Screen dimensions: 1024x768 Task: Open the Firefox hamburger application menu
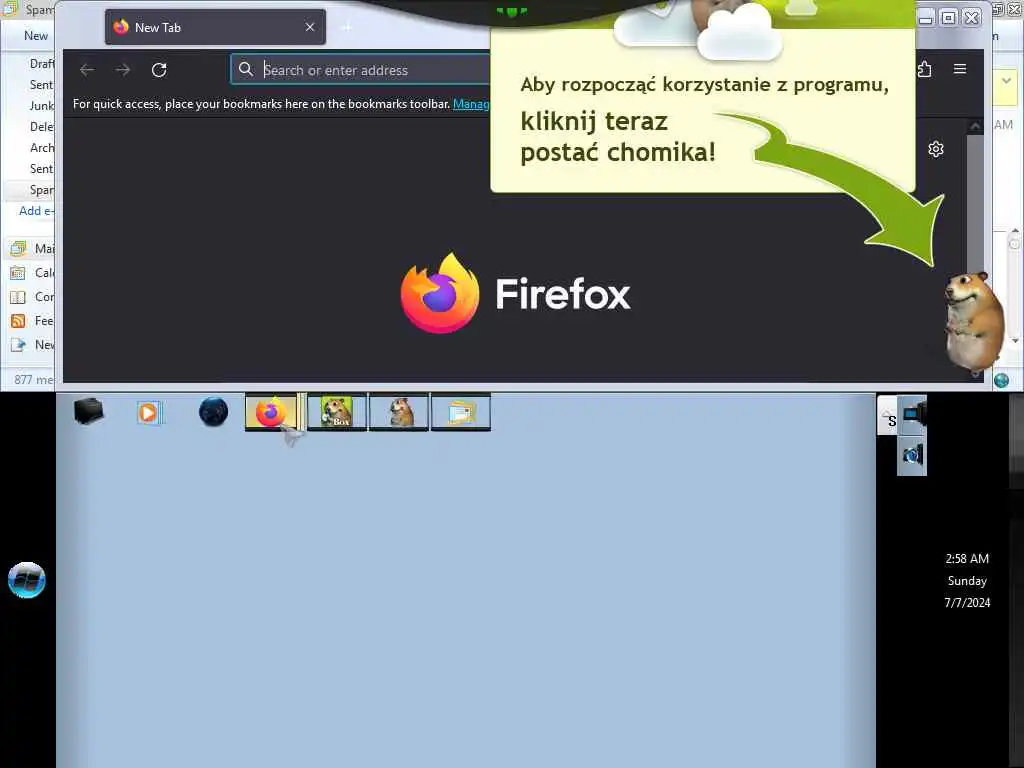coord(959,69)
